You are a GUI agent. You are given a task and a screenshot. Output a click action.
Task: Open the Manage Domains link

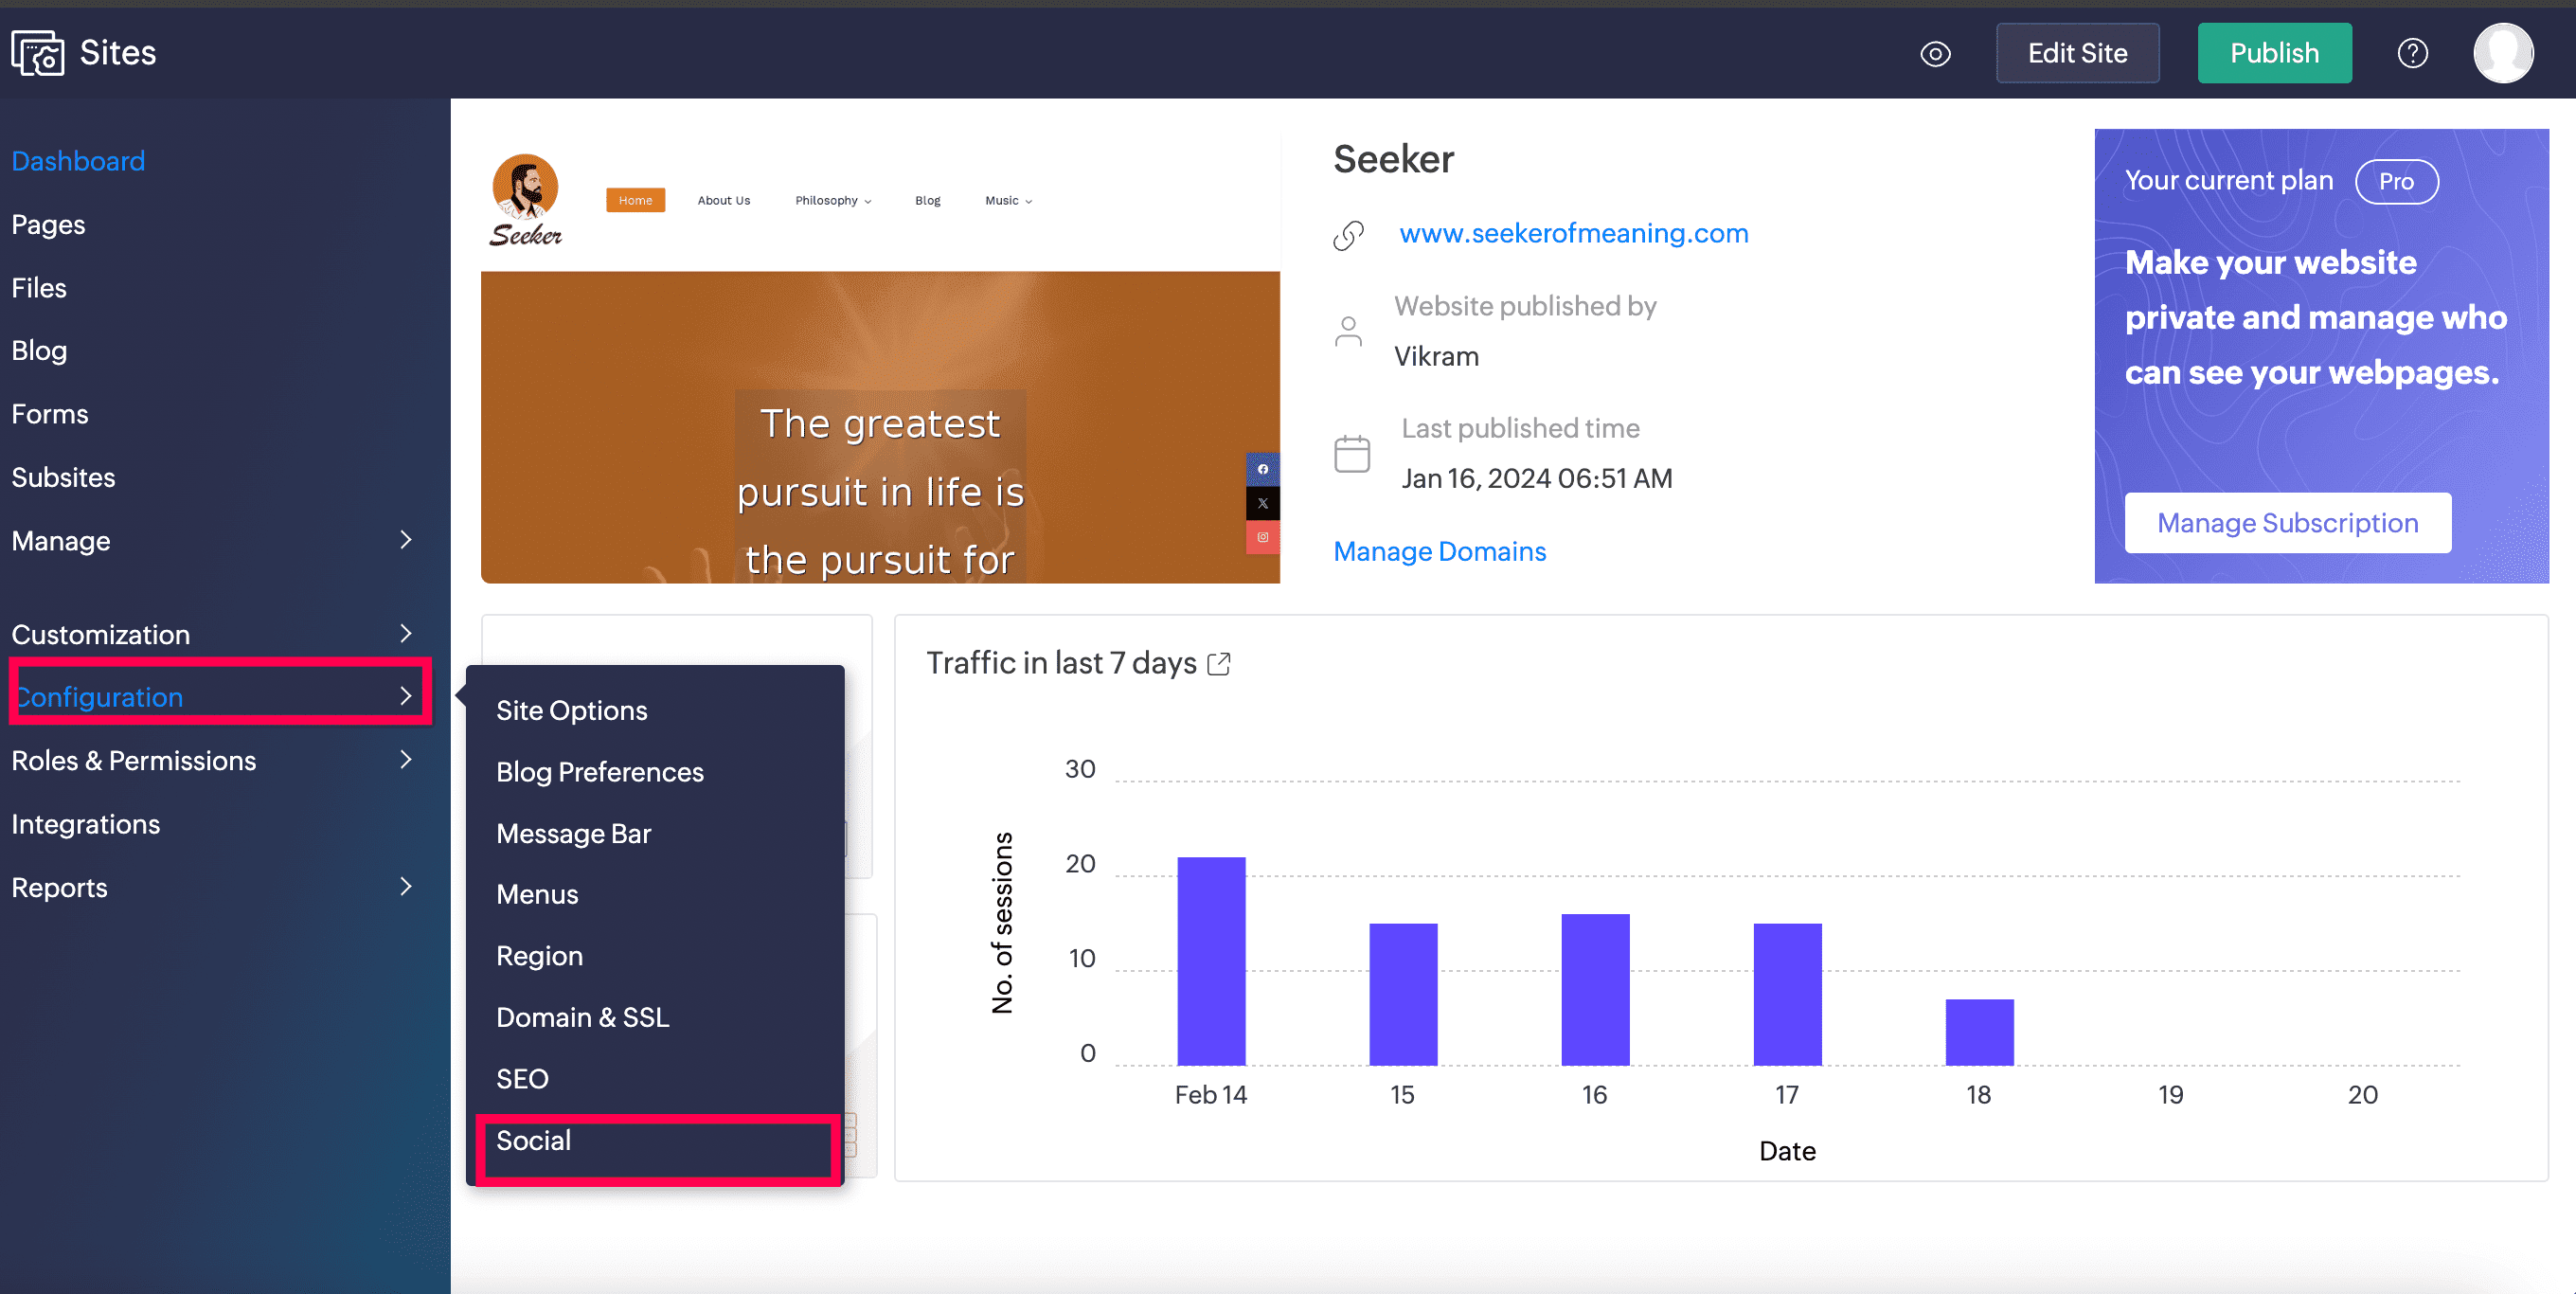(x=1439, y=551)
